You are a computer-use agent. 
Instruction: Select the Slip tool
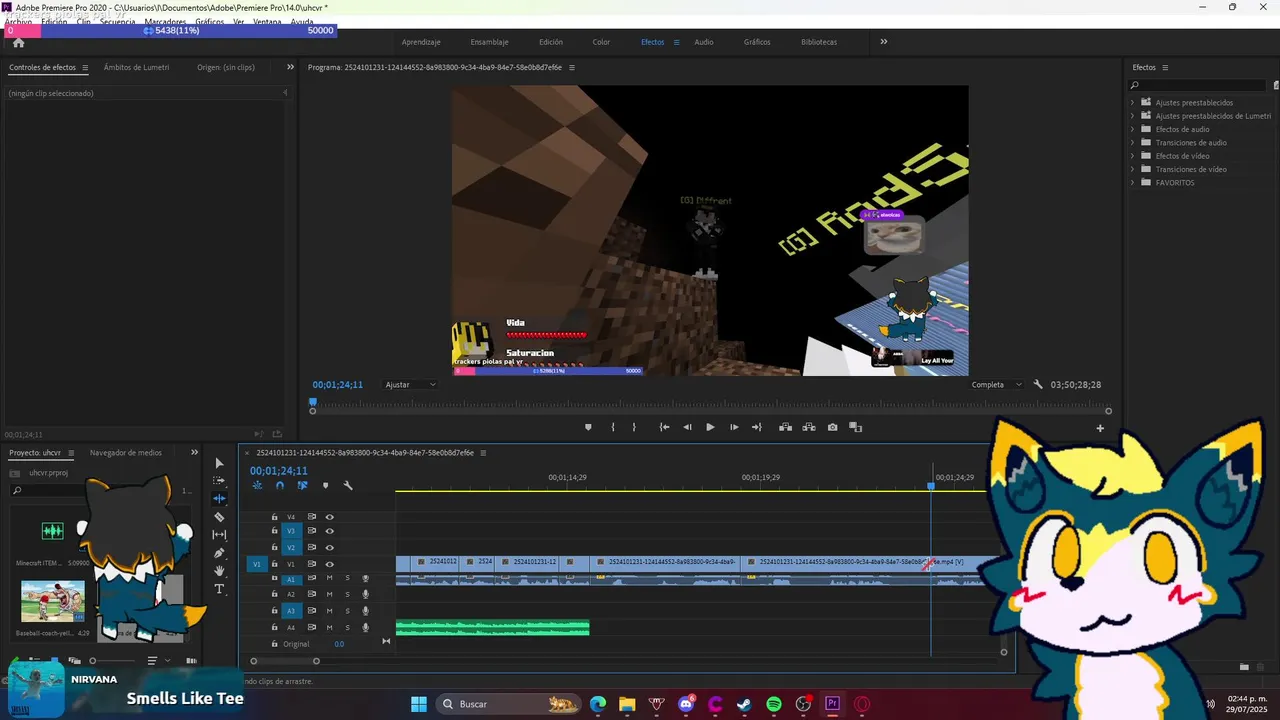[x=219, y=535]
